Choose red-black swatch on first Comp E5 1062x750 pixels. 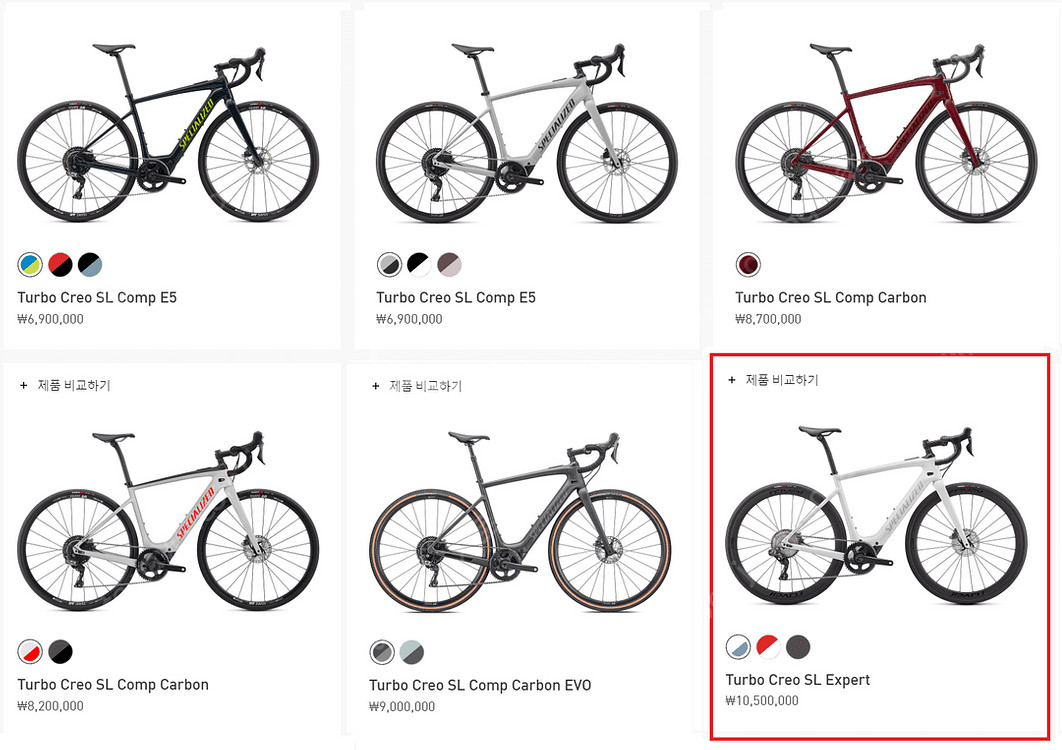pyautogui.click(x=60, y=264)
